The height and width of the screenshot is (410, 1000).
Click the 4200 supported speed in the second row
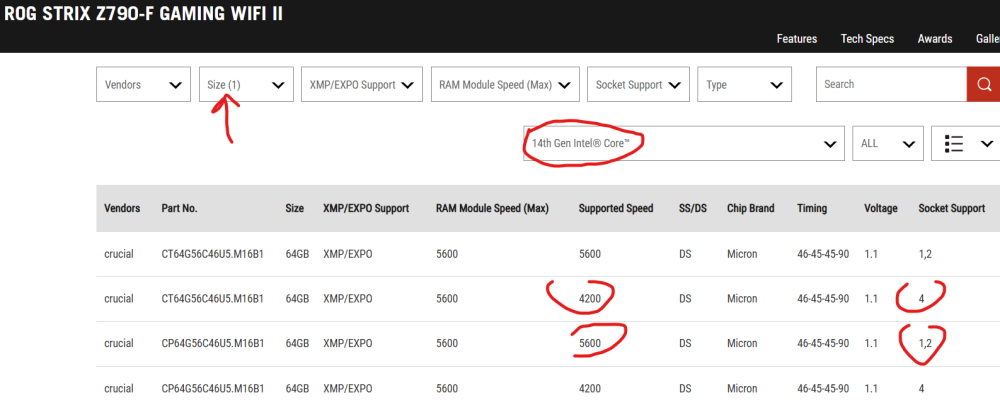(x=590, y=298)
